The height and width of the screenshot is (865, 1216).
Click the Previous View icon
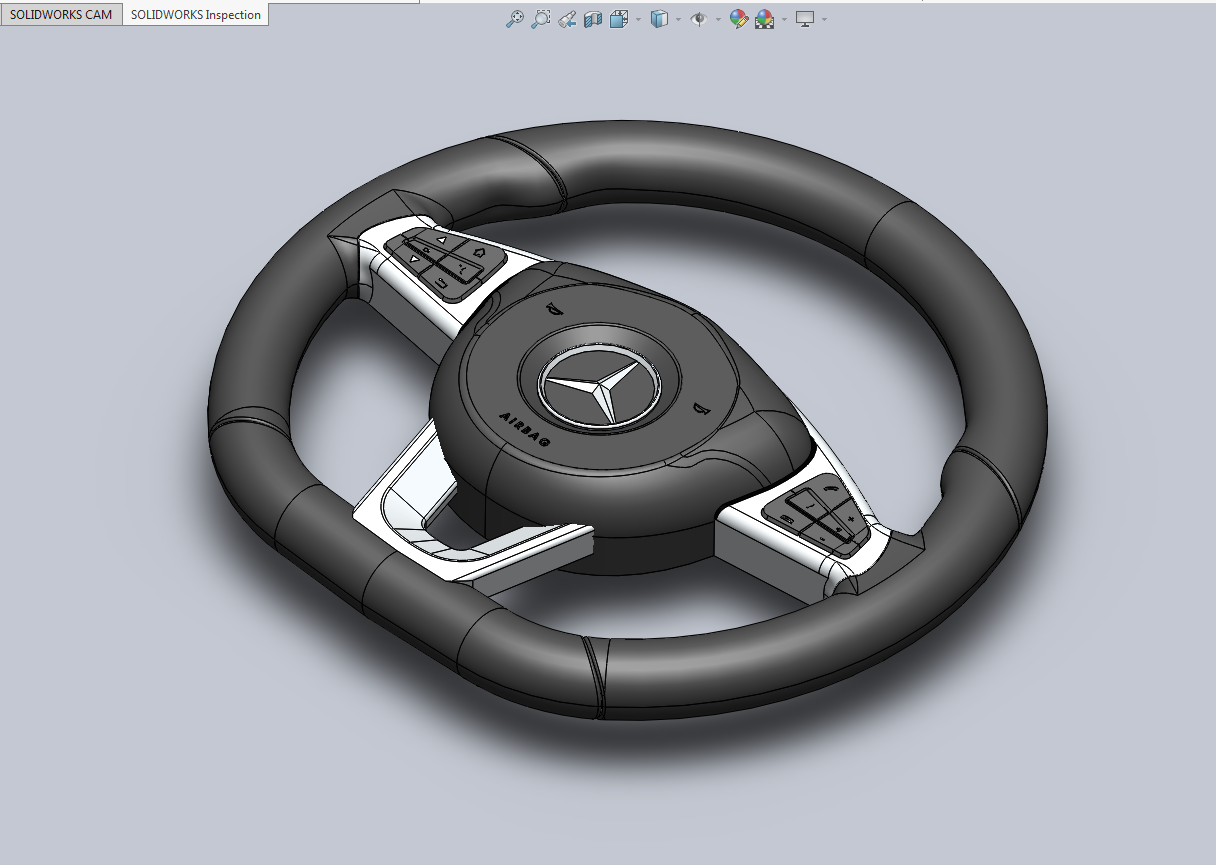(567, 18)
